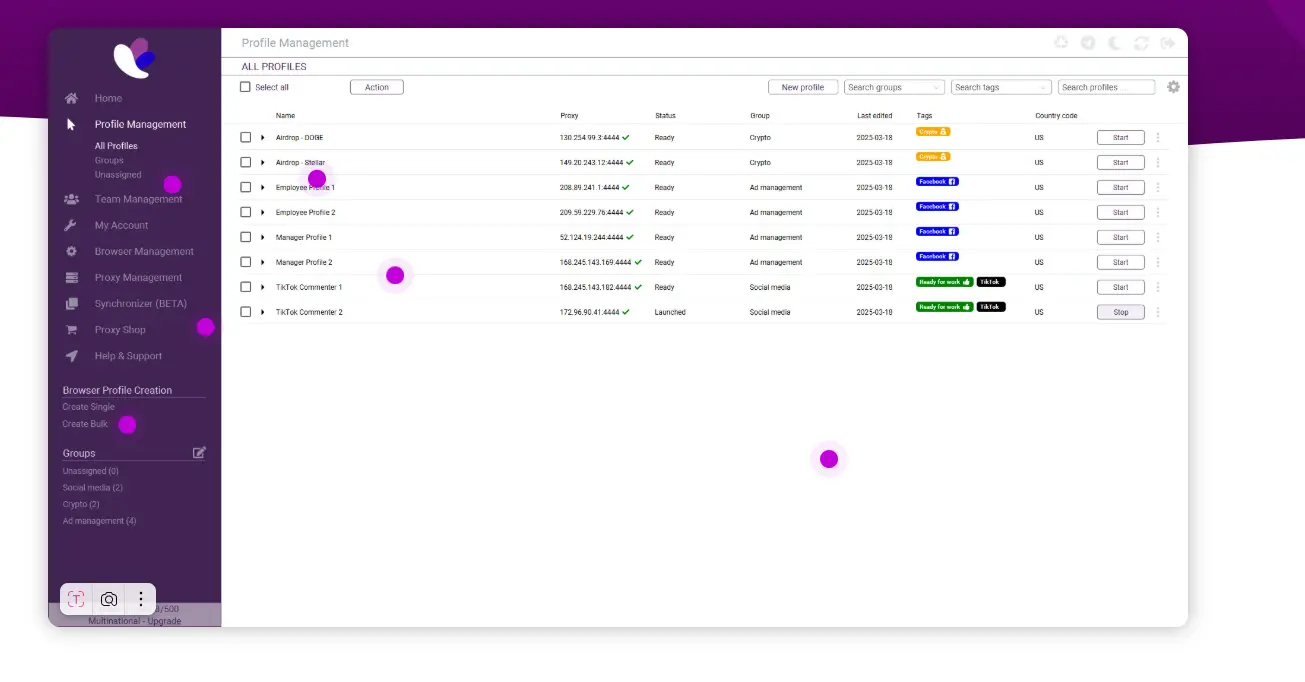Click the logout icon in header
The image size is (1305, 682).
click(x=1168, y=43)
